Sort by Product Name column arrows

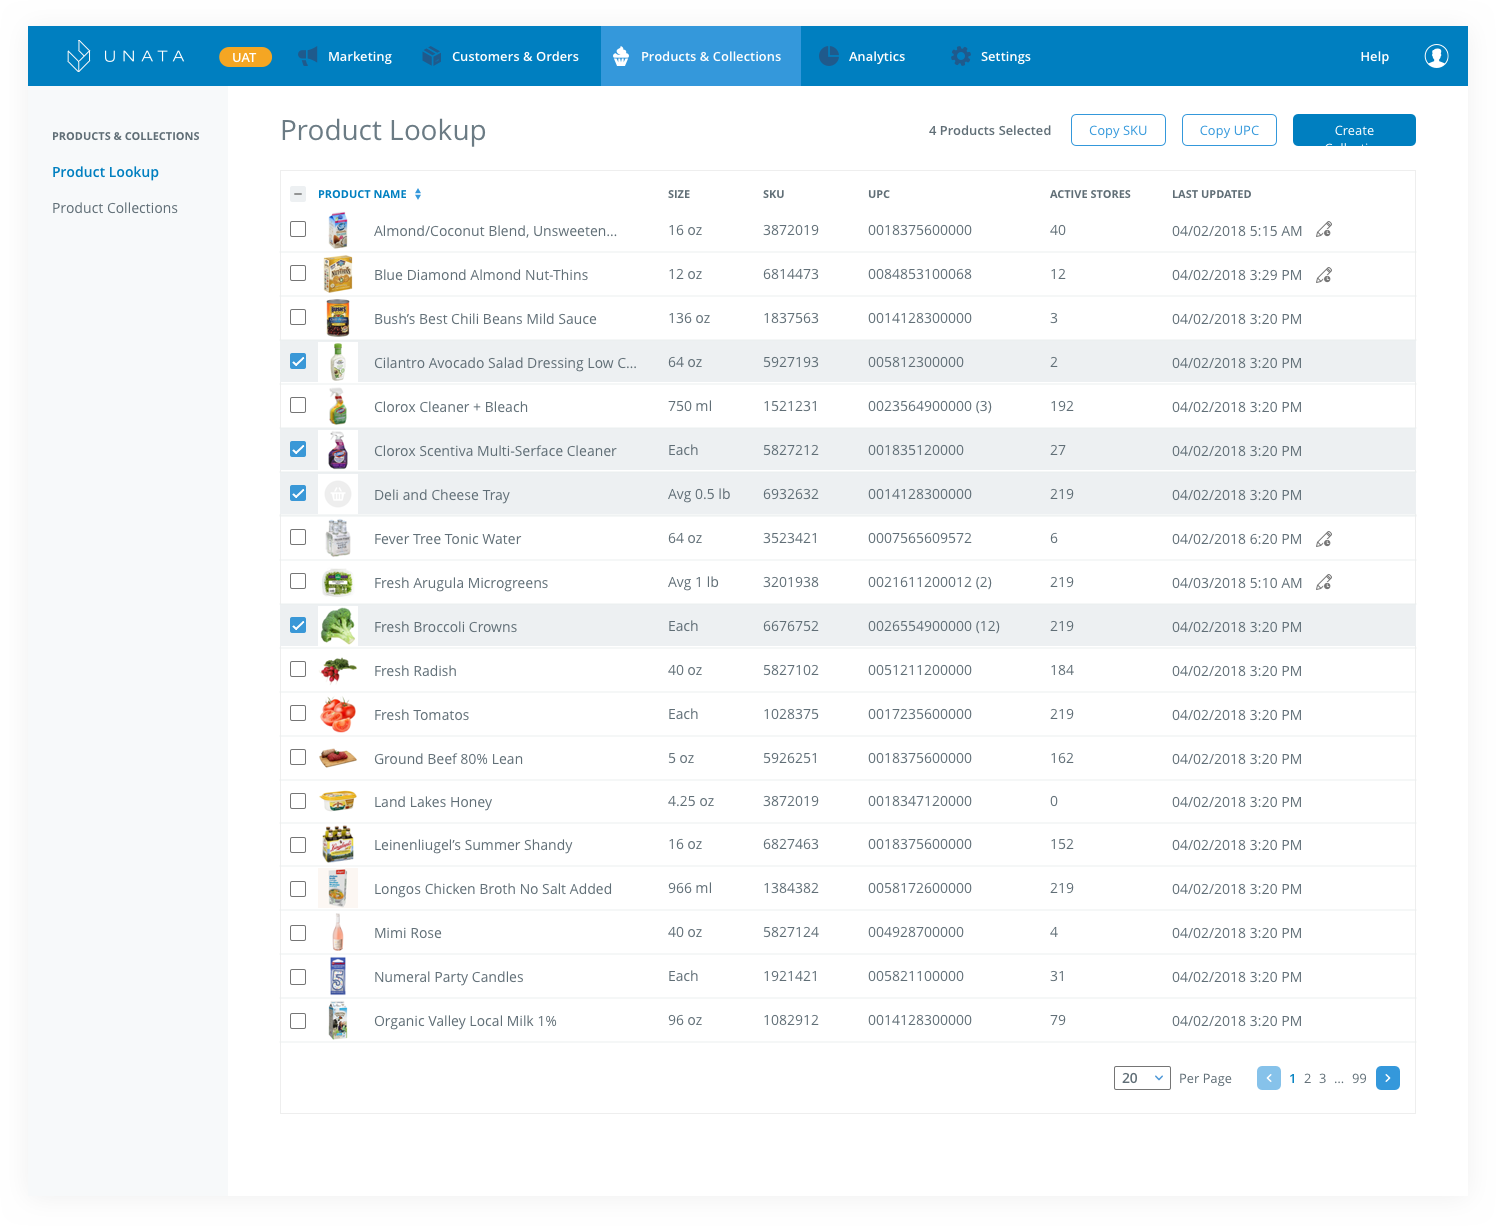pyautogui.click(x=418, y=194)
